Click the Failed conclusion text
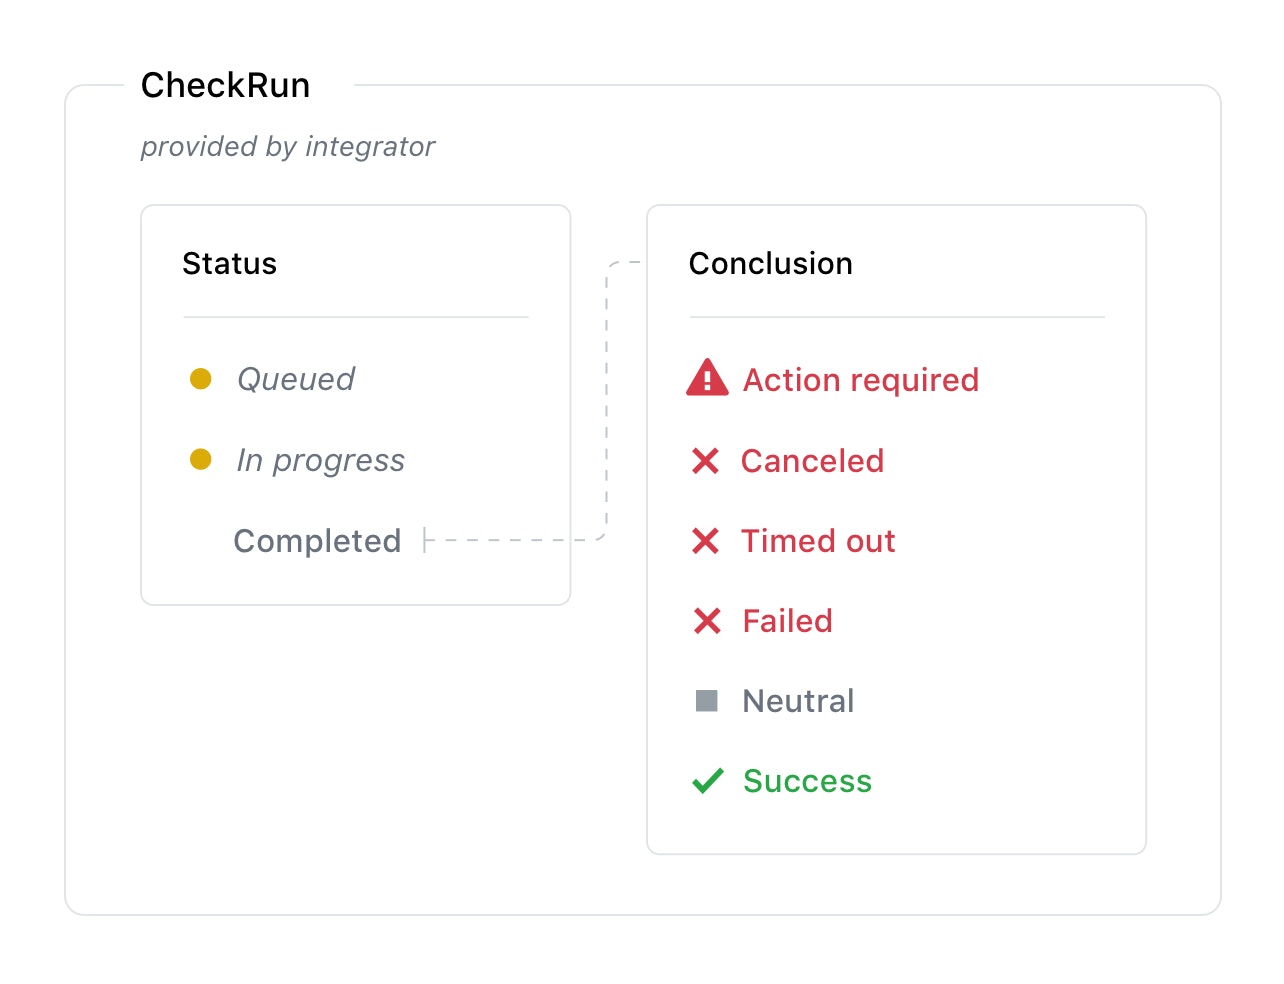 pos(787,621)
